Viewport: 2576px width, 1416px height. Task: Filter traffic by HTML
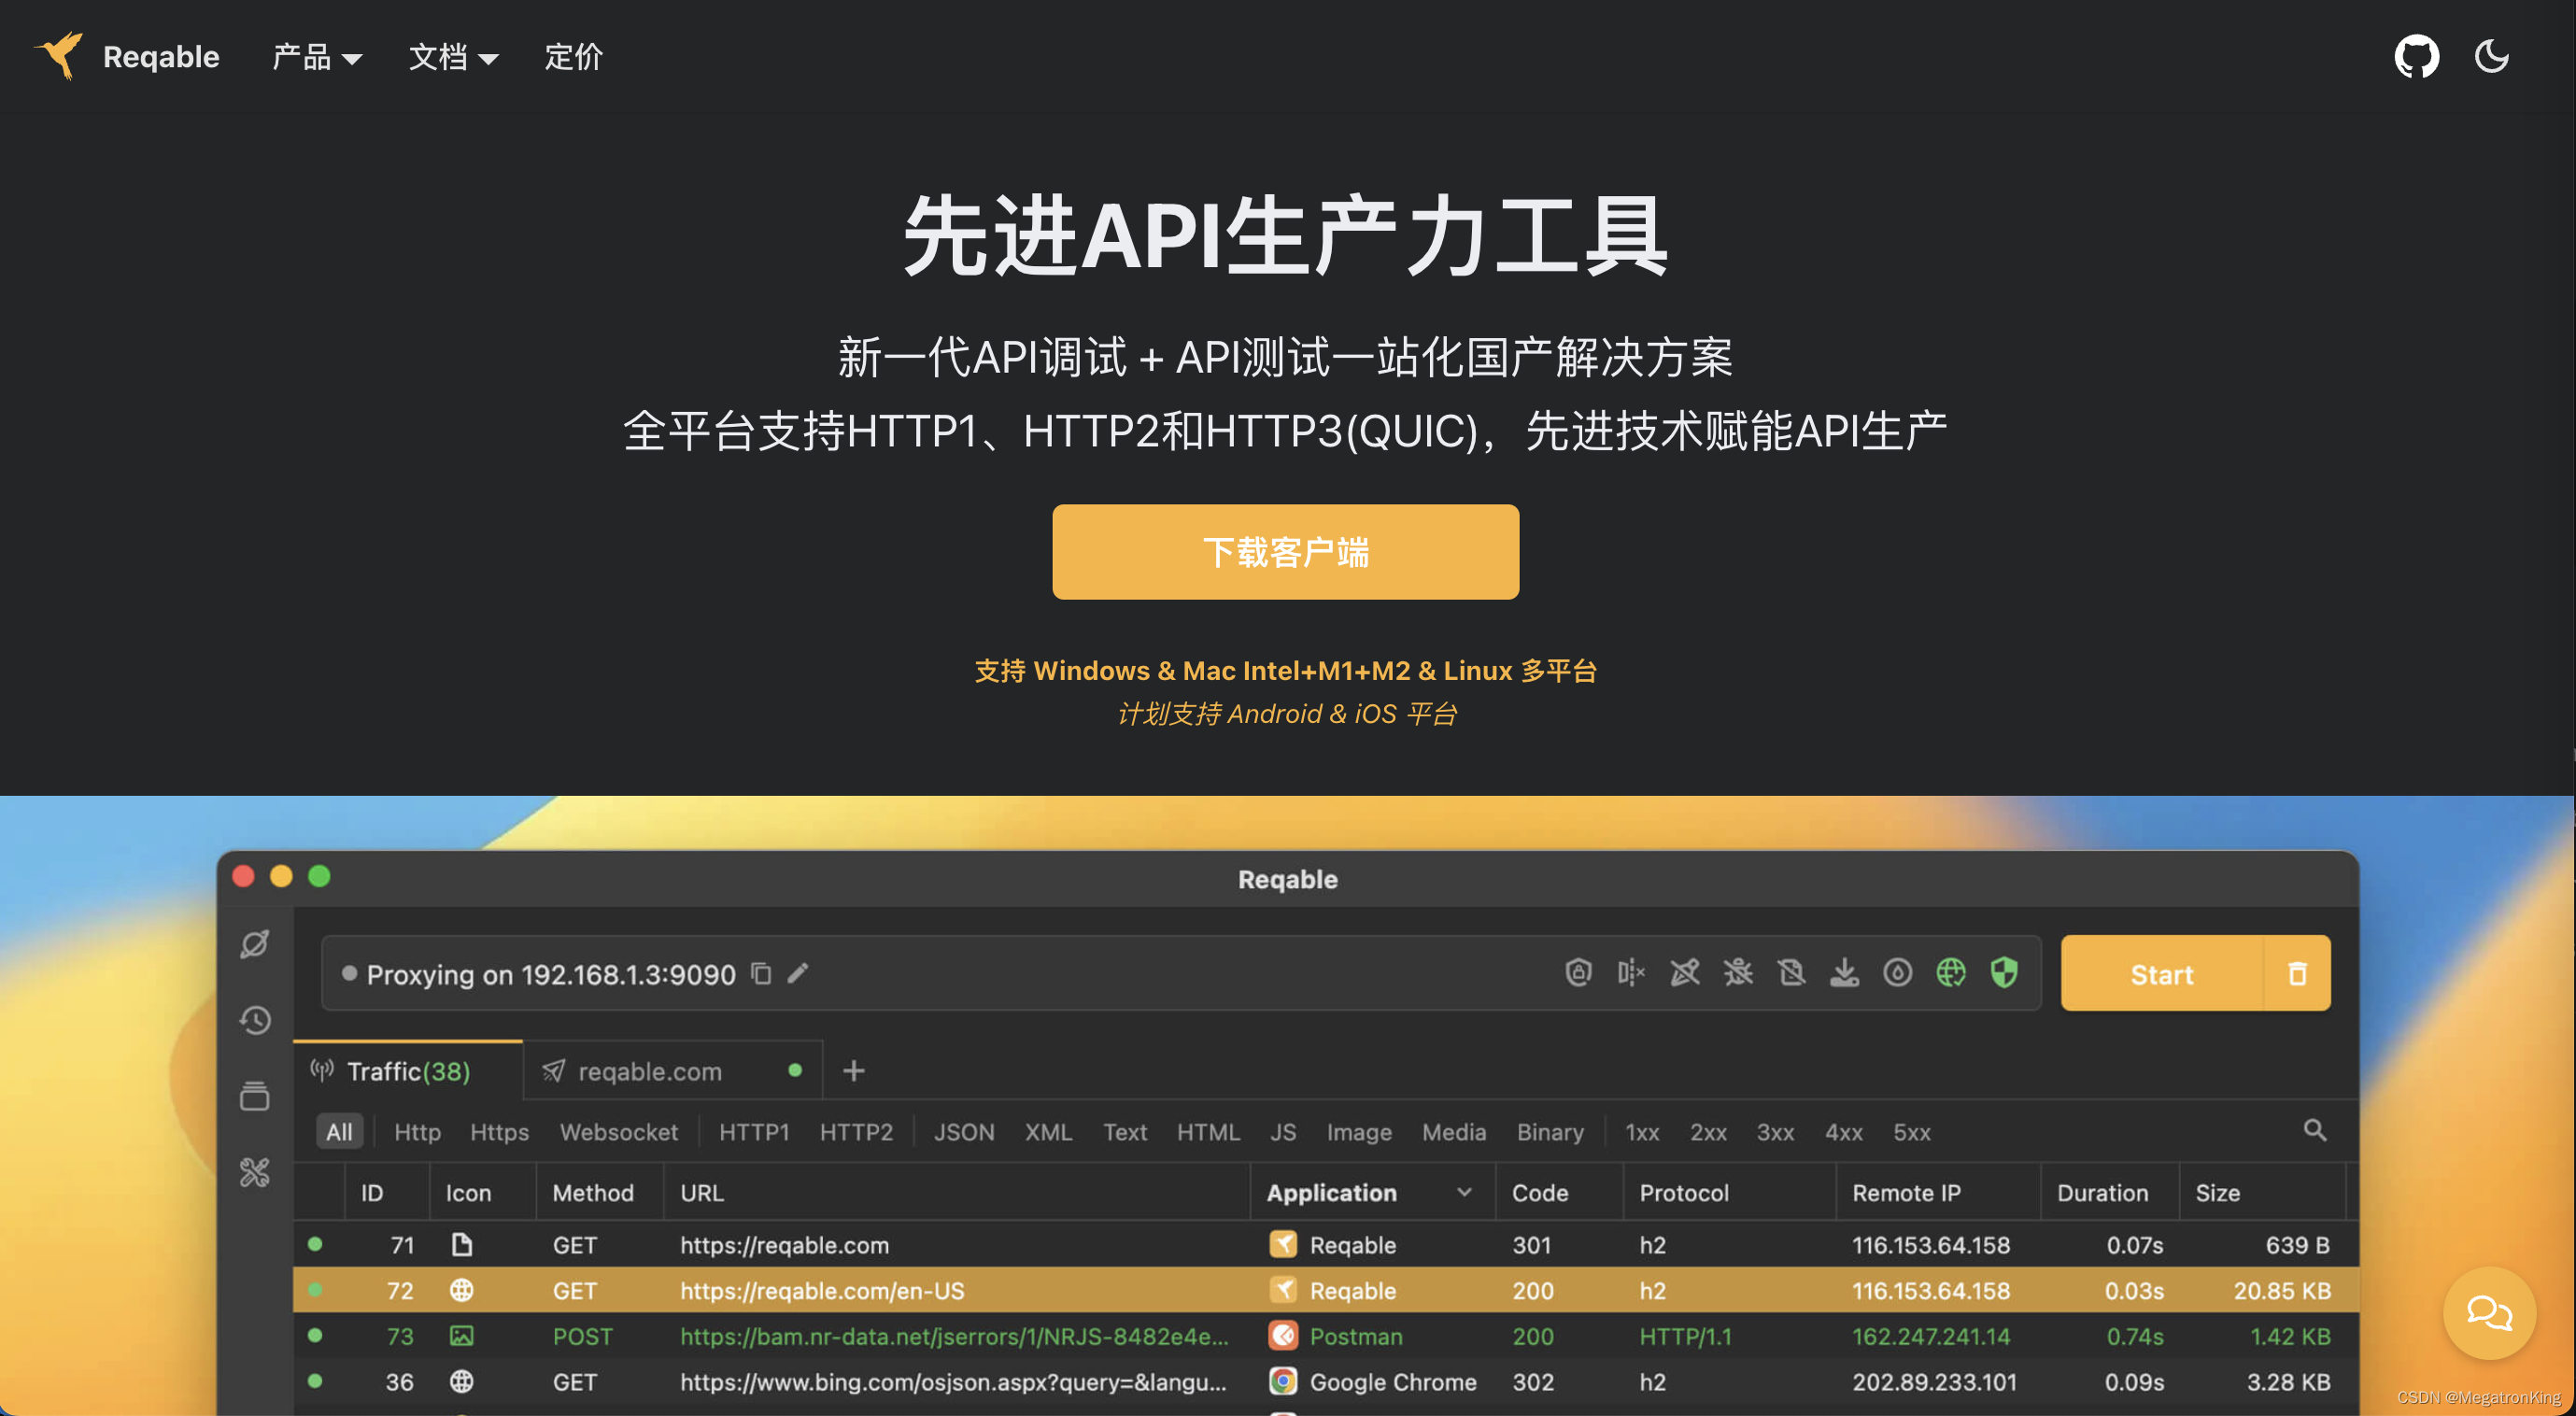1208,1132
